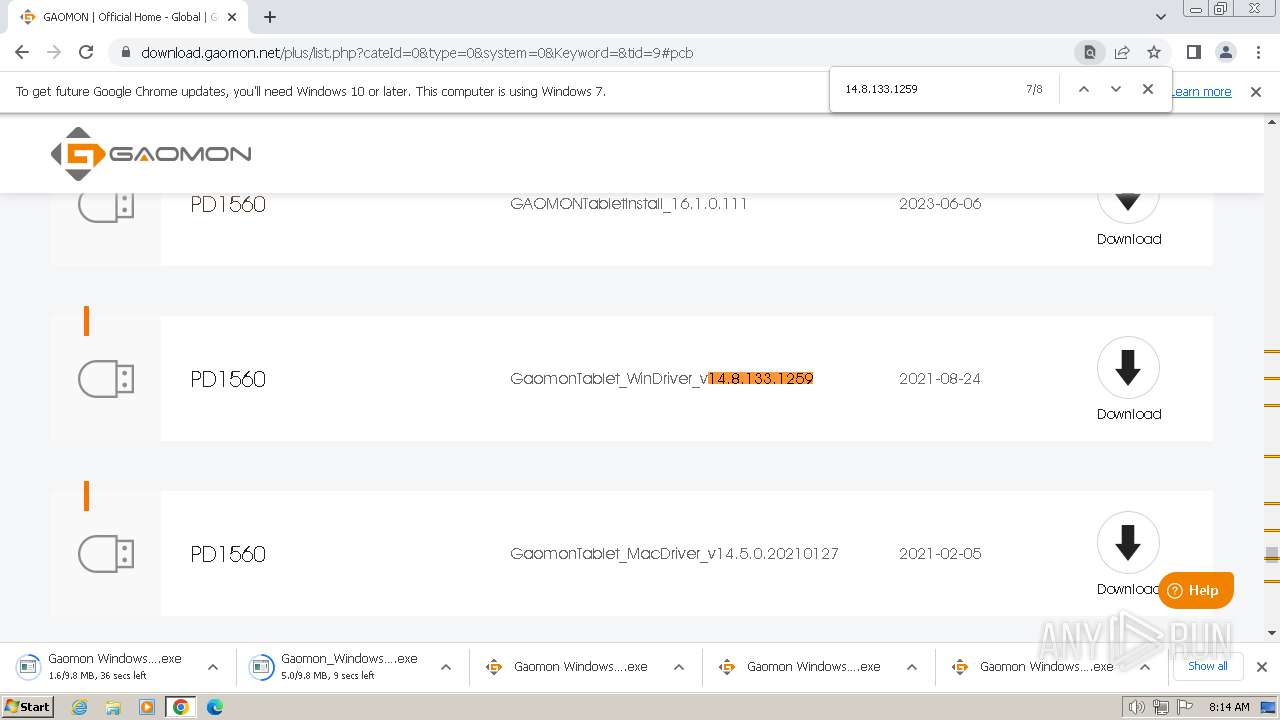Click USB icon of the WinDriver row
Screen dimensions: 1280x720
106,379
